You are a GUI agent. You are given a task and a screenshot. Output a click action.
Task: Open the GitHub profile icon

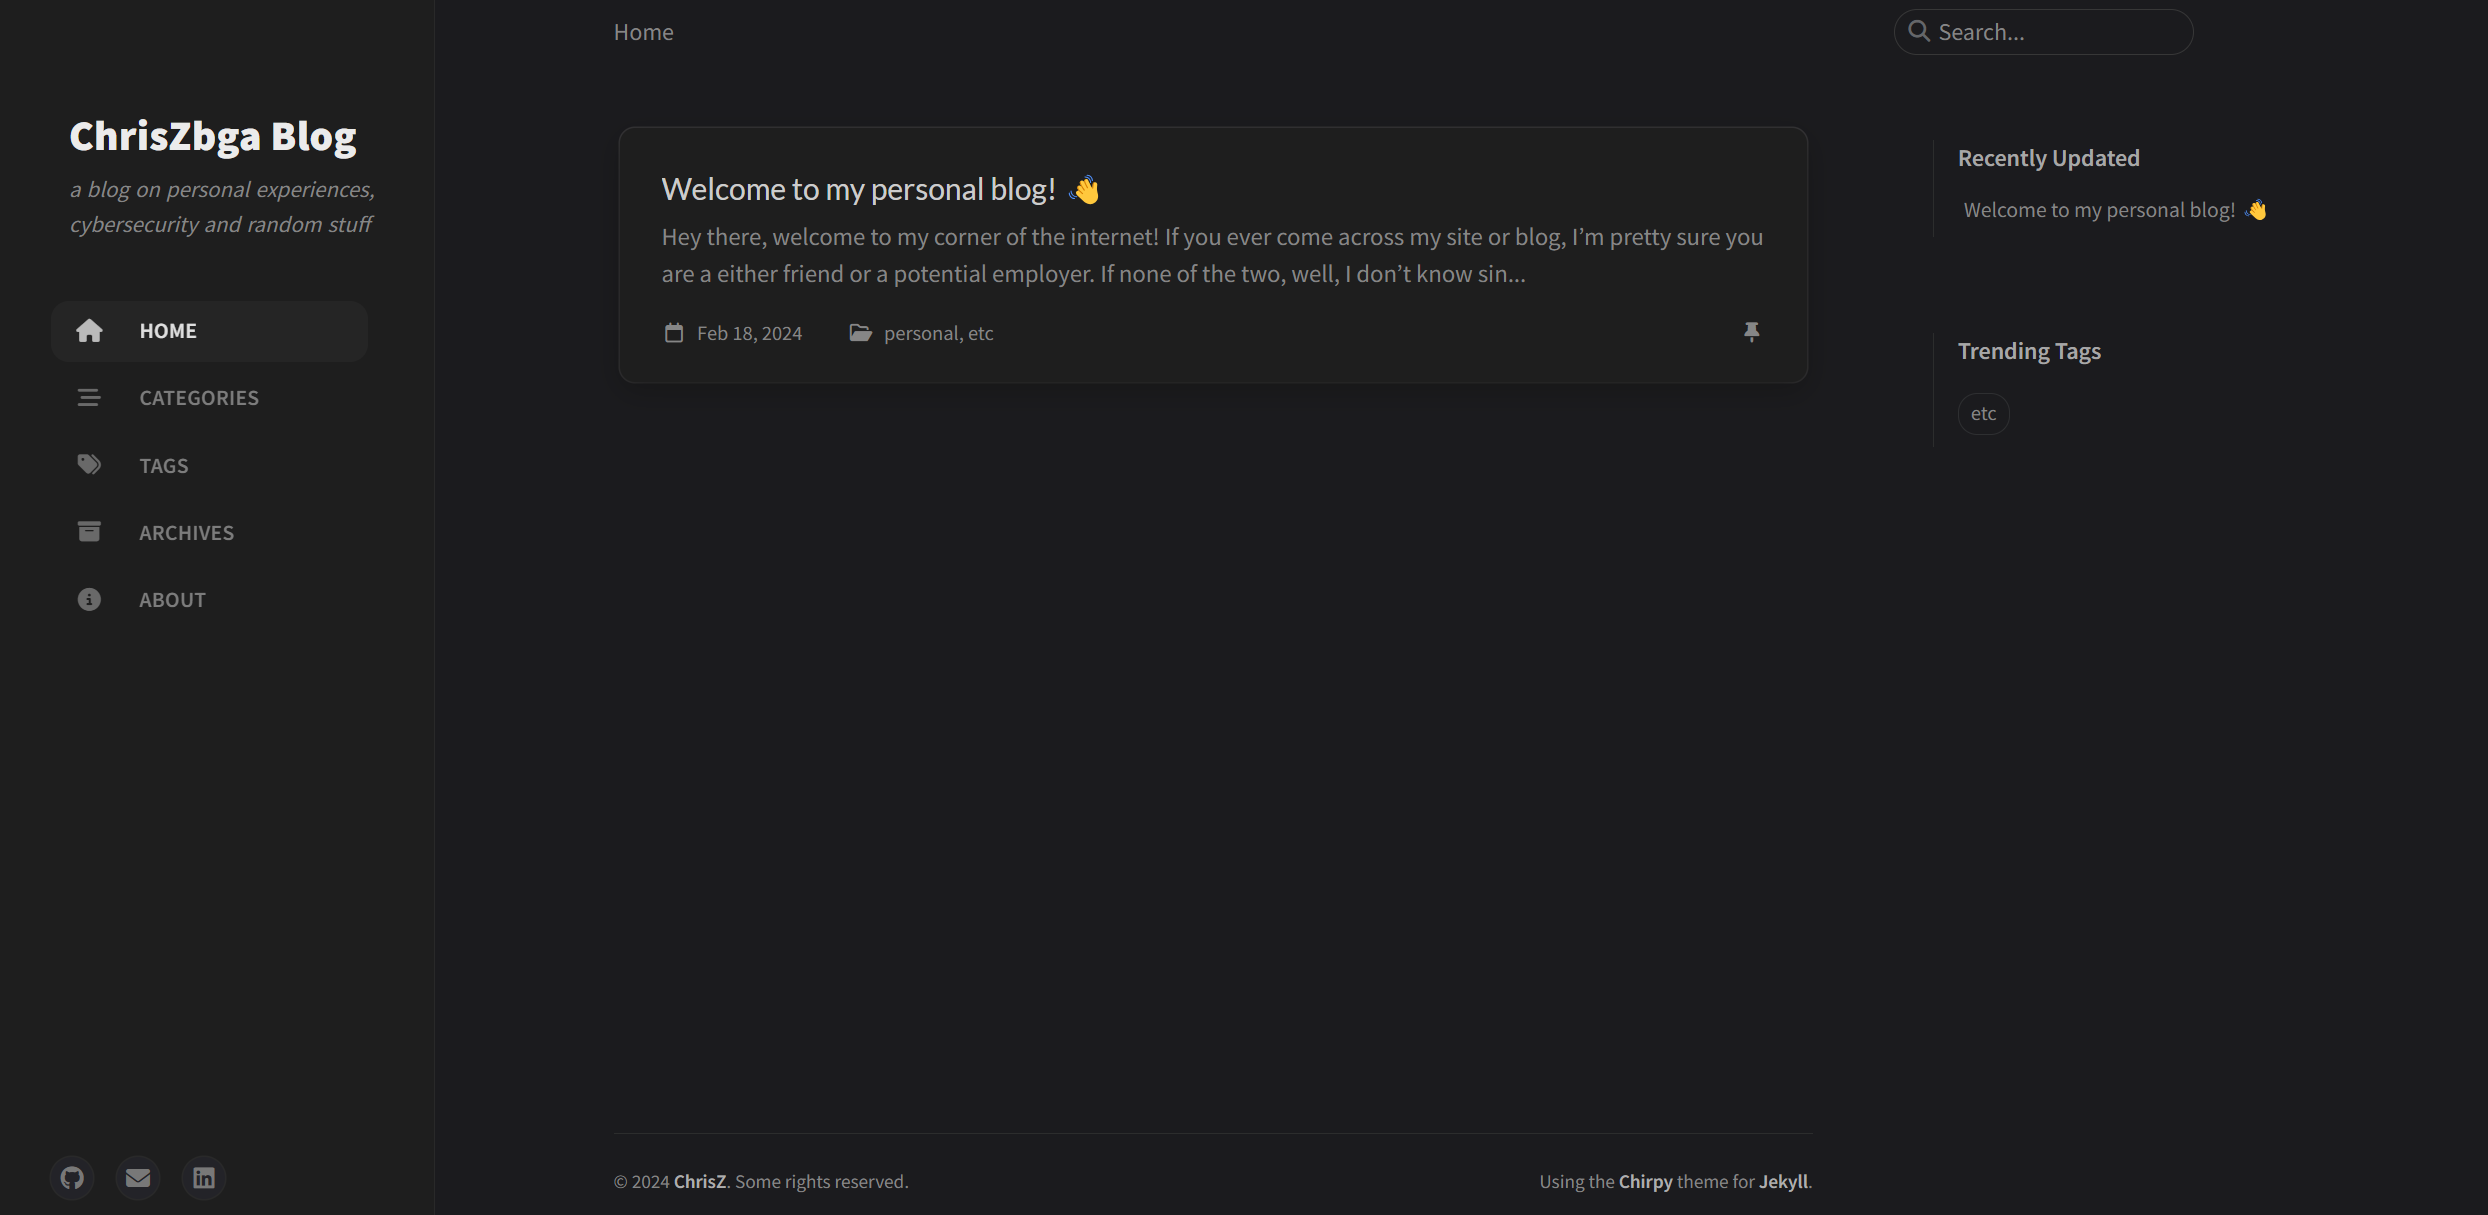point(72,1178)
